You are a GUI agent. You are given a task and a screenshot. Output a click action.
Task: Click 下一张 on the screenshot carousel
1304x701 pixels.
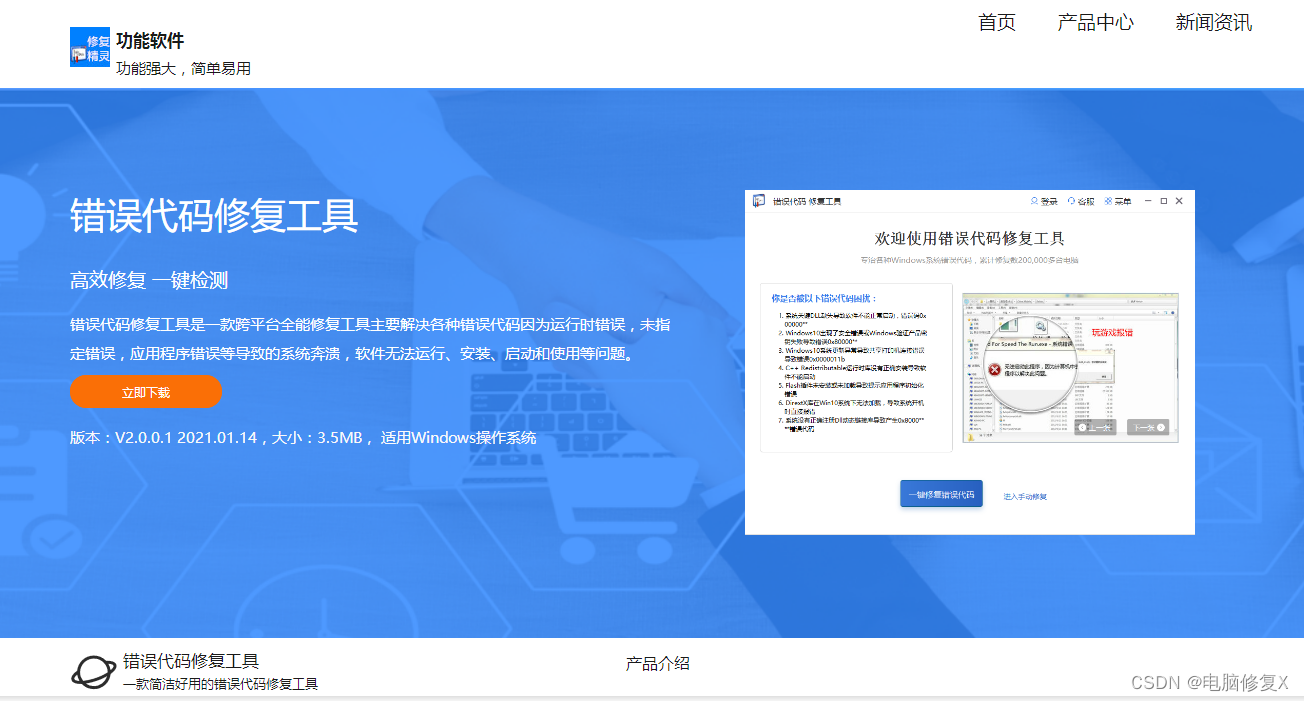(x=1147, y=427)
